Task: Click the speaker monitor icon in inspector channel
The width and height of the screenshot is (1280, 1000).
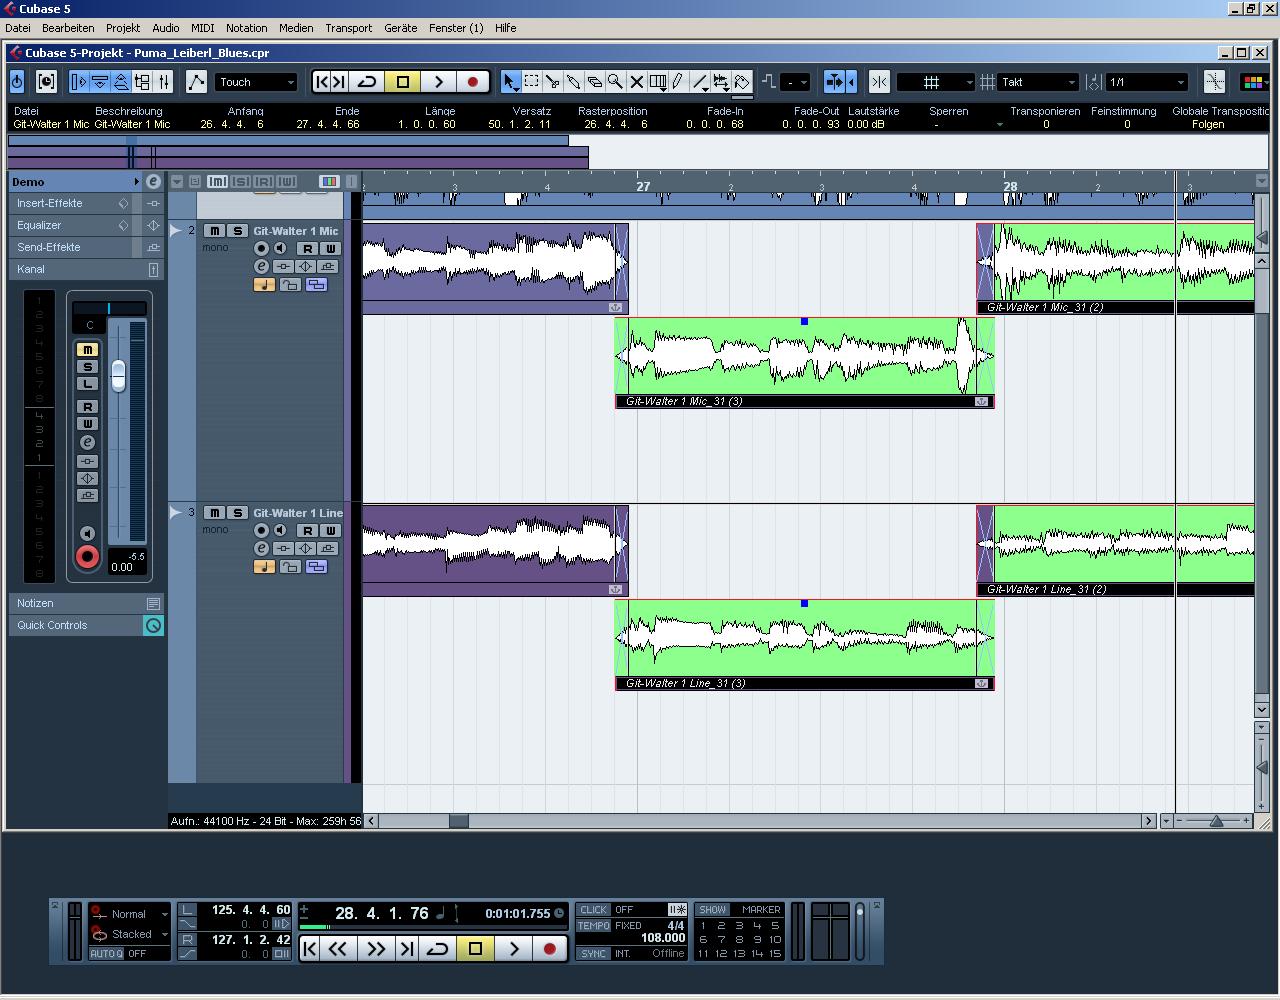Action: [x=87, y=534]
